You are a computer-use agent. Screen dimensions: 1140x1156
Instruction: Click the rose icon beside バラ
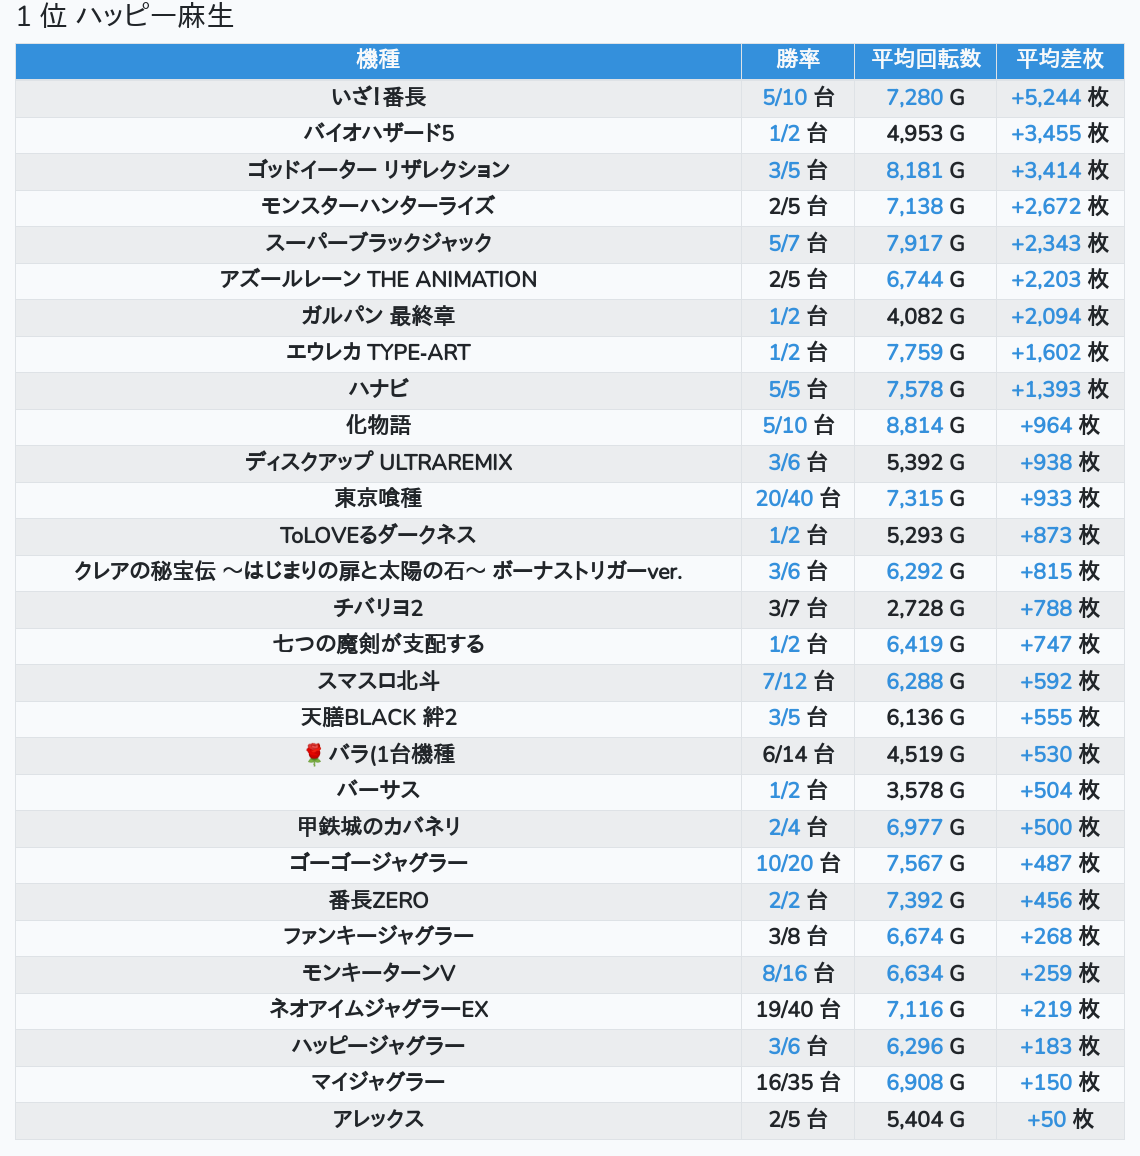[313, 754]
